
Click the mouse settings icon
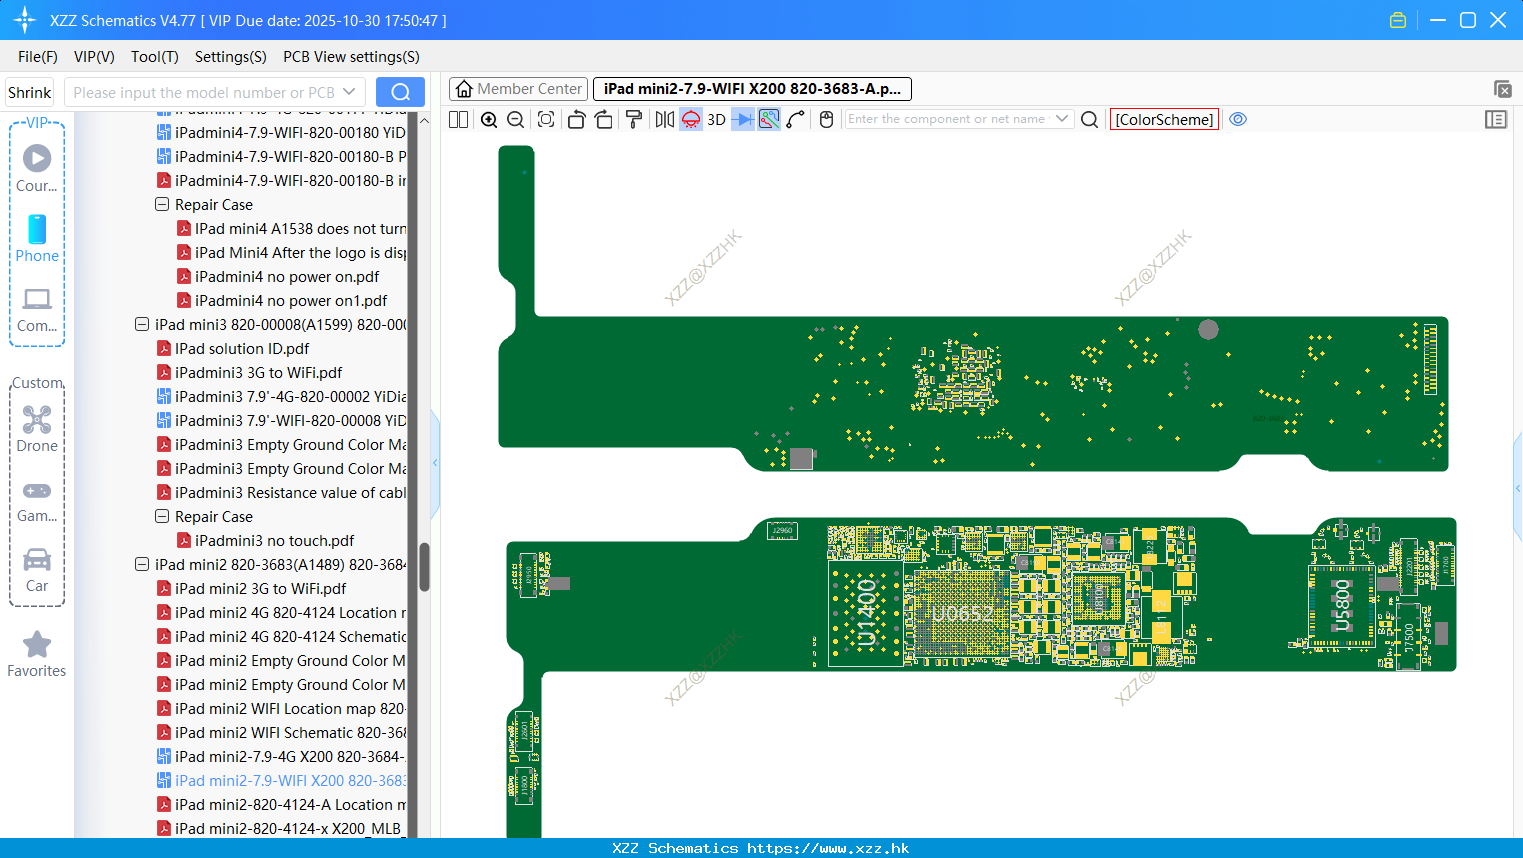pyautogui.click(x=826, y=119)
